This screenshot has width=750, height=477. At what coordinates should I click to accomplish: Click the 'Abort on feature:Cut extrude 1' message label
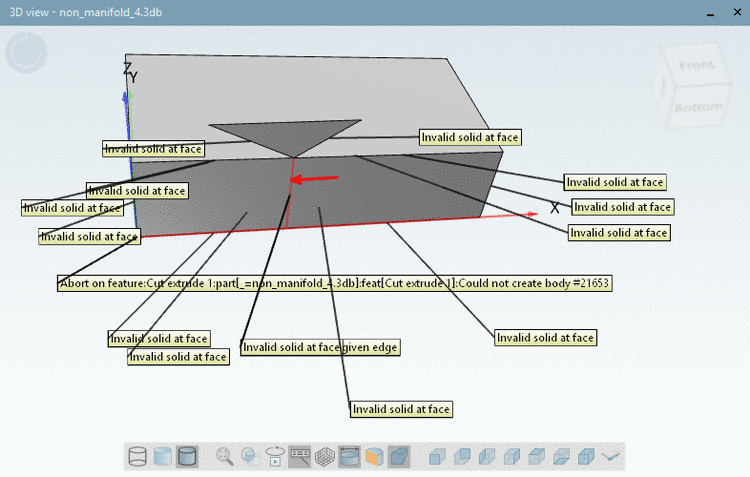334,283
